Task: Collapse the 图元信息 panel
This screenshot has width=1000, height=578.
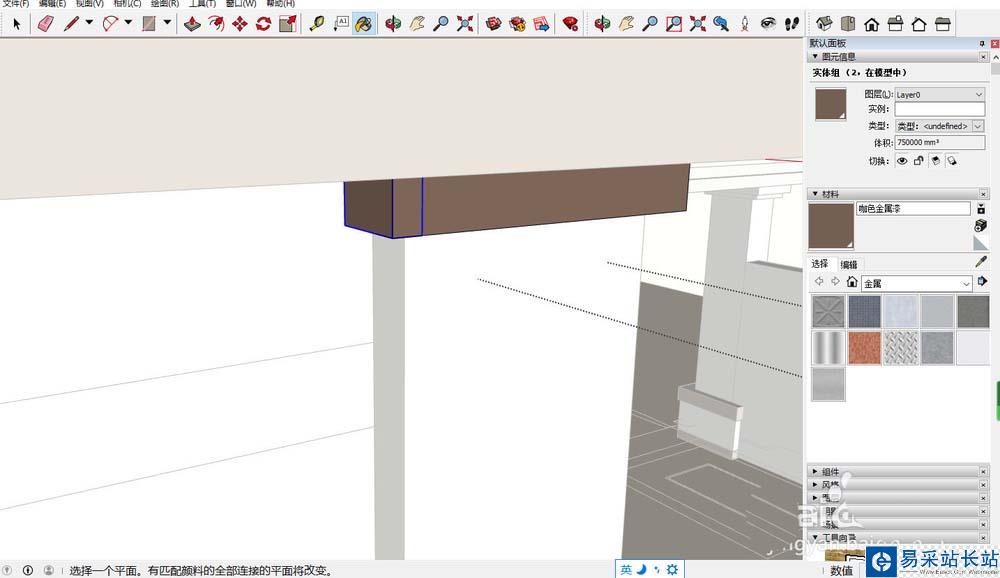Action: coord(815,57)
